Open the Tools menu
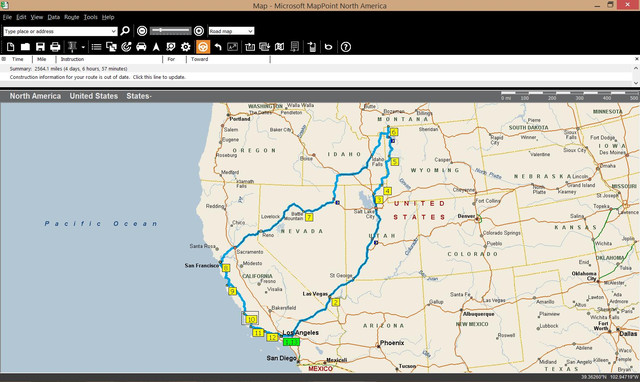 tap(91, 17)
